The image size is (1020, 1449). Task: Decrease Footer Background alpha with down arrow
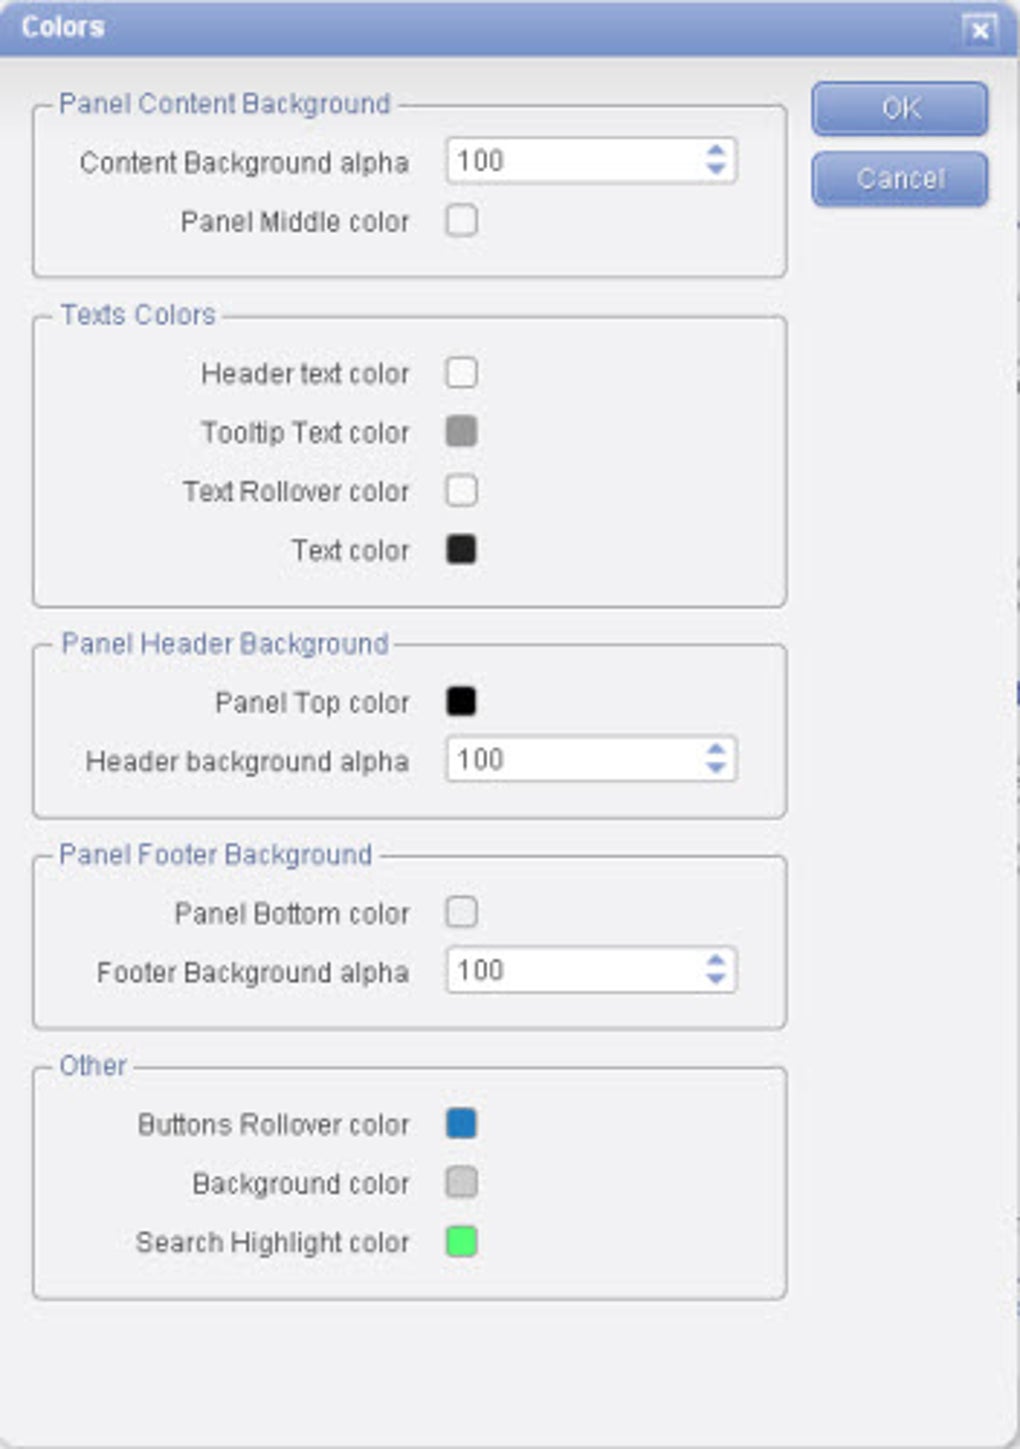715,980
